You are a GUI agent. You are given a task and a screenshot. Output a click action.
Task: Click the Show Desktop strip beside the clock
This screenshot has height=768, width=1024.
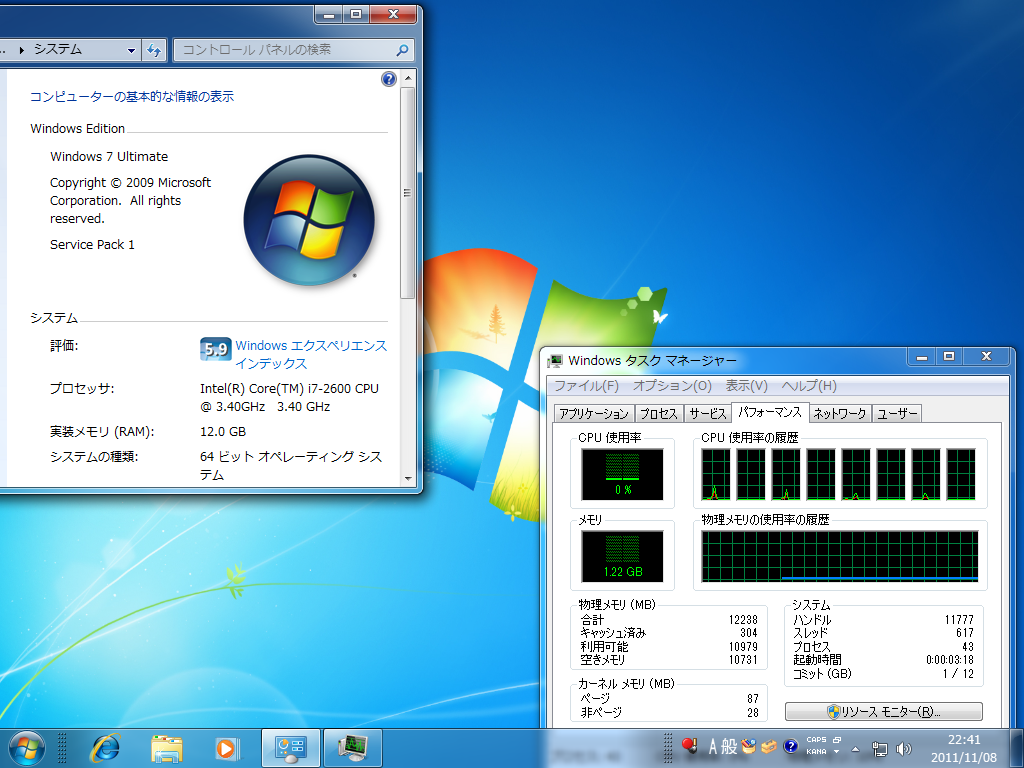[1019, 748]
